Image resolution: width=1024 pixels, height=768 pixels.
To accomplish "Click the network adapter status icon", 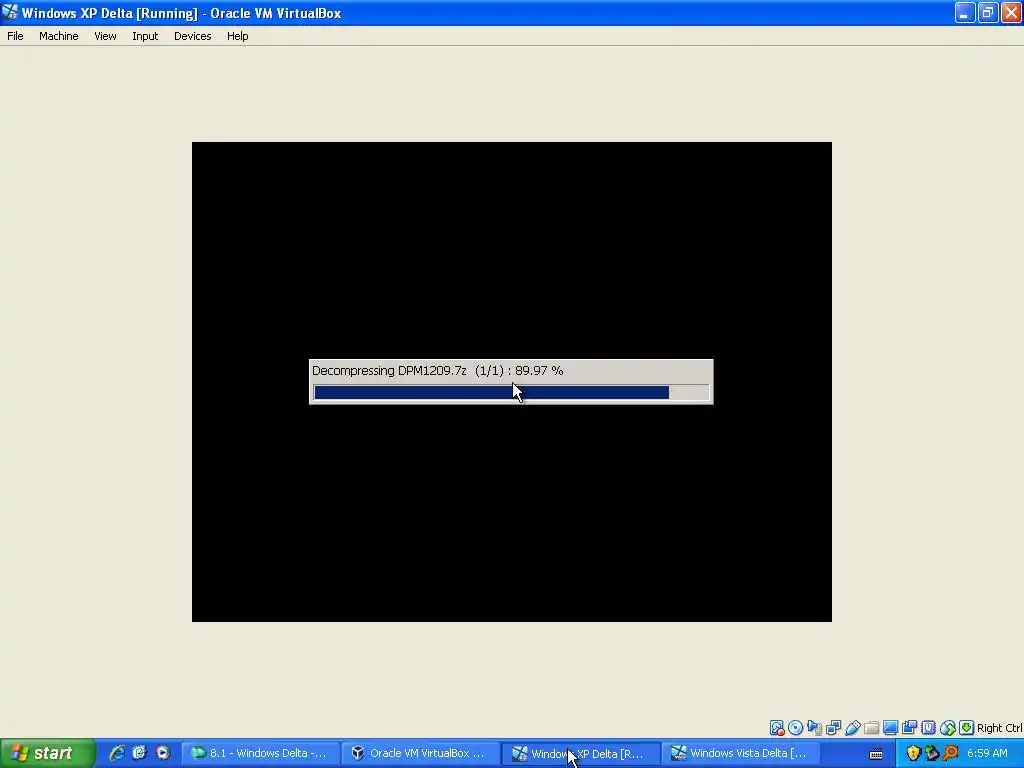I will [833, 728].
